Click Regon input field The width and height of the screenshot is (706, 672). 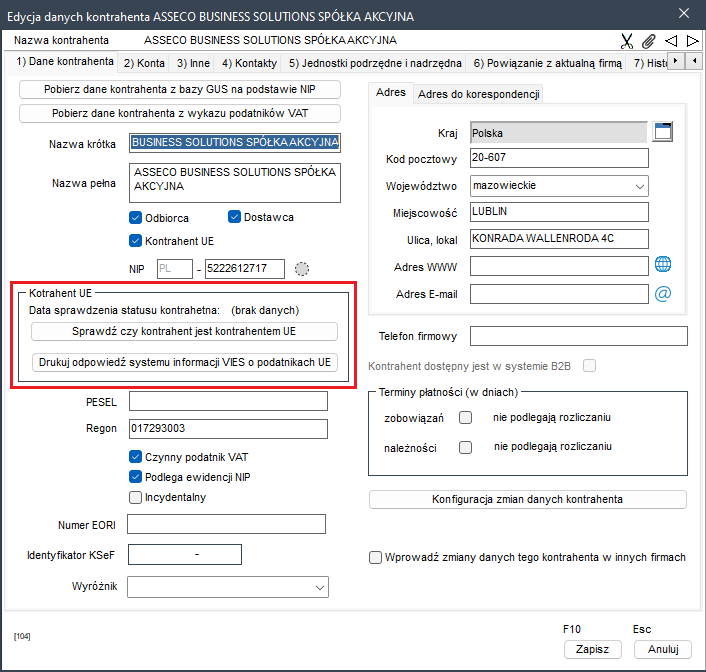coord(228,429)
